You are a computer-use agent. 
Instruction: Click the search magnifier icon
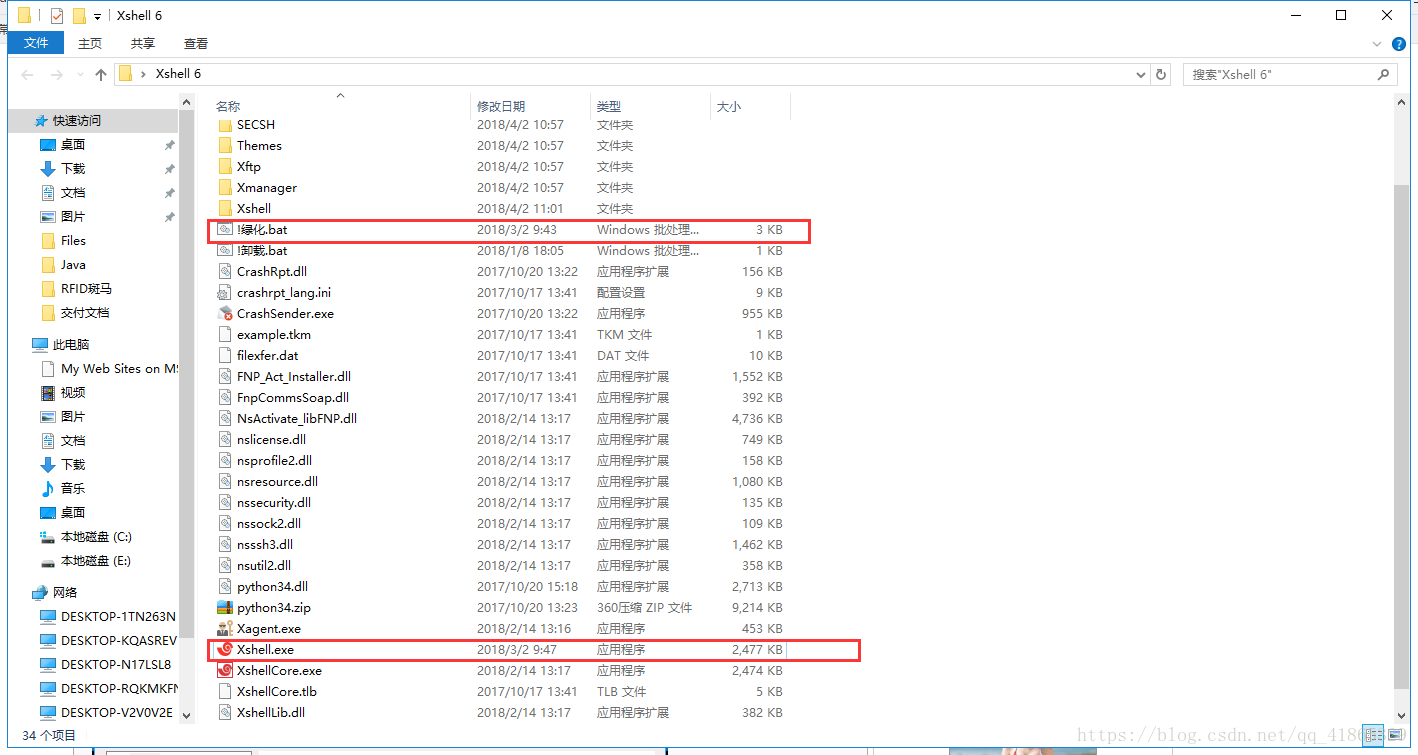pyautogui.click(x=1385, y=74)
